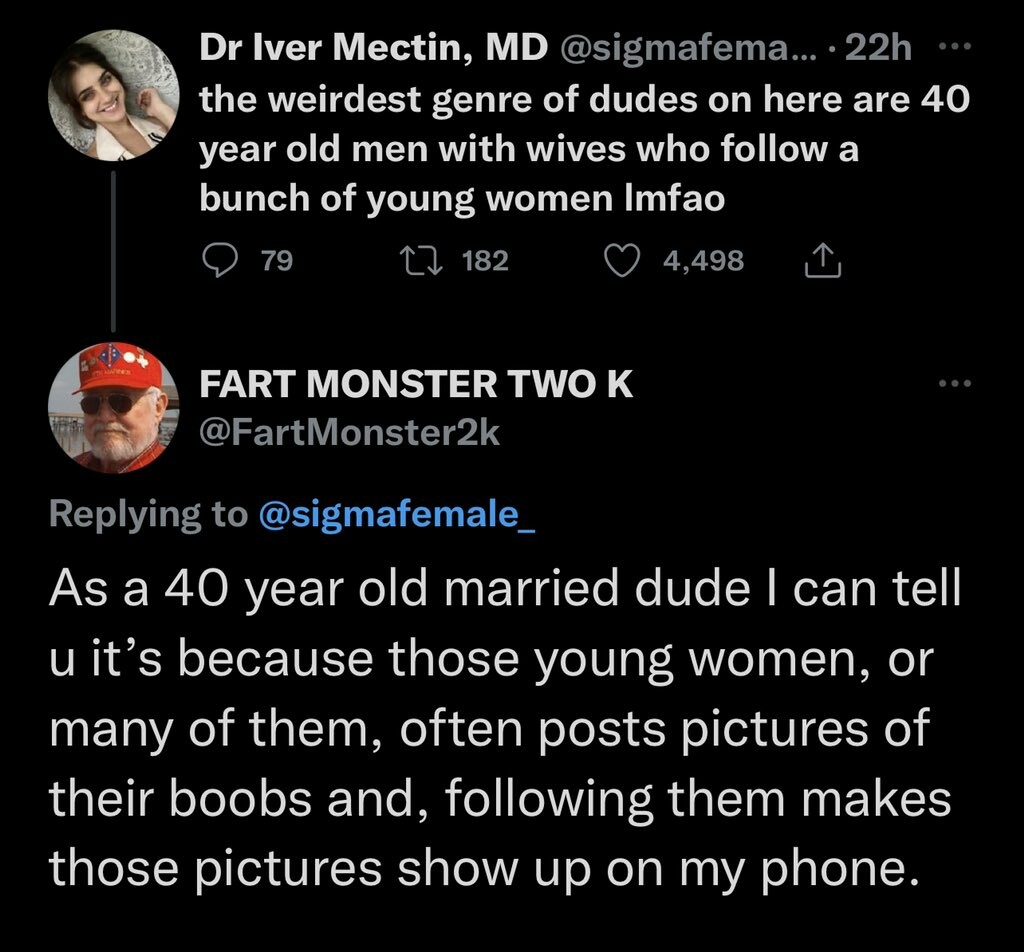Image resolution: width=1024 pixels, height=952 pixels.
Task: Click the 182 retweets count
Action: tap(487, 262)
